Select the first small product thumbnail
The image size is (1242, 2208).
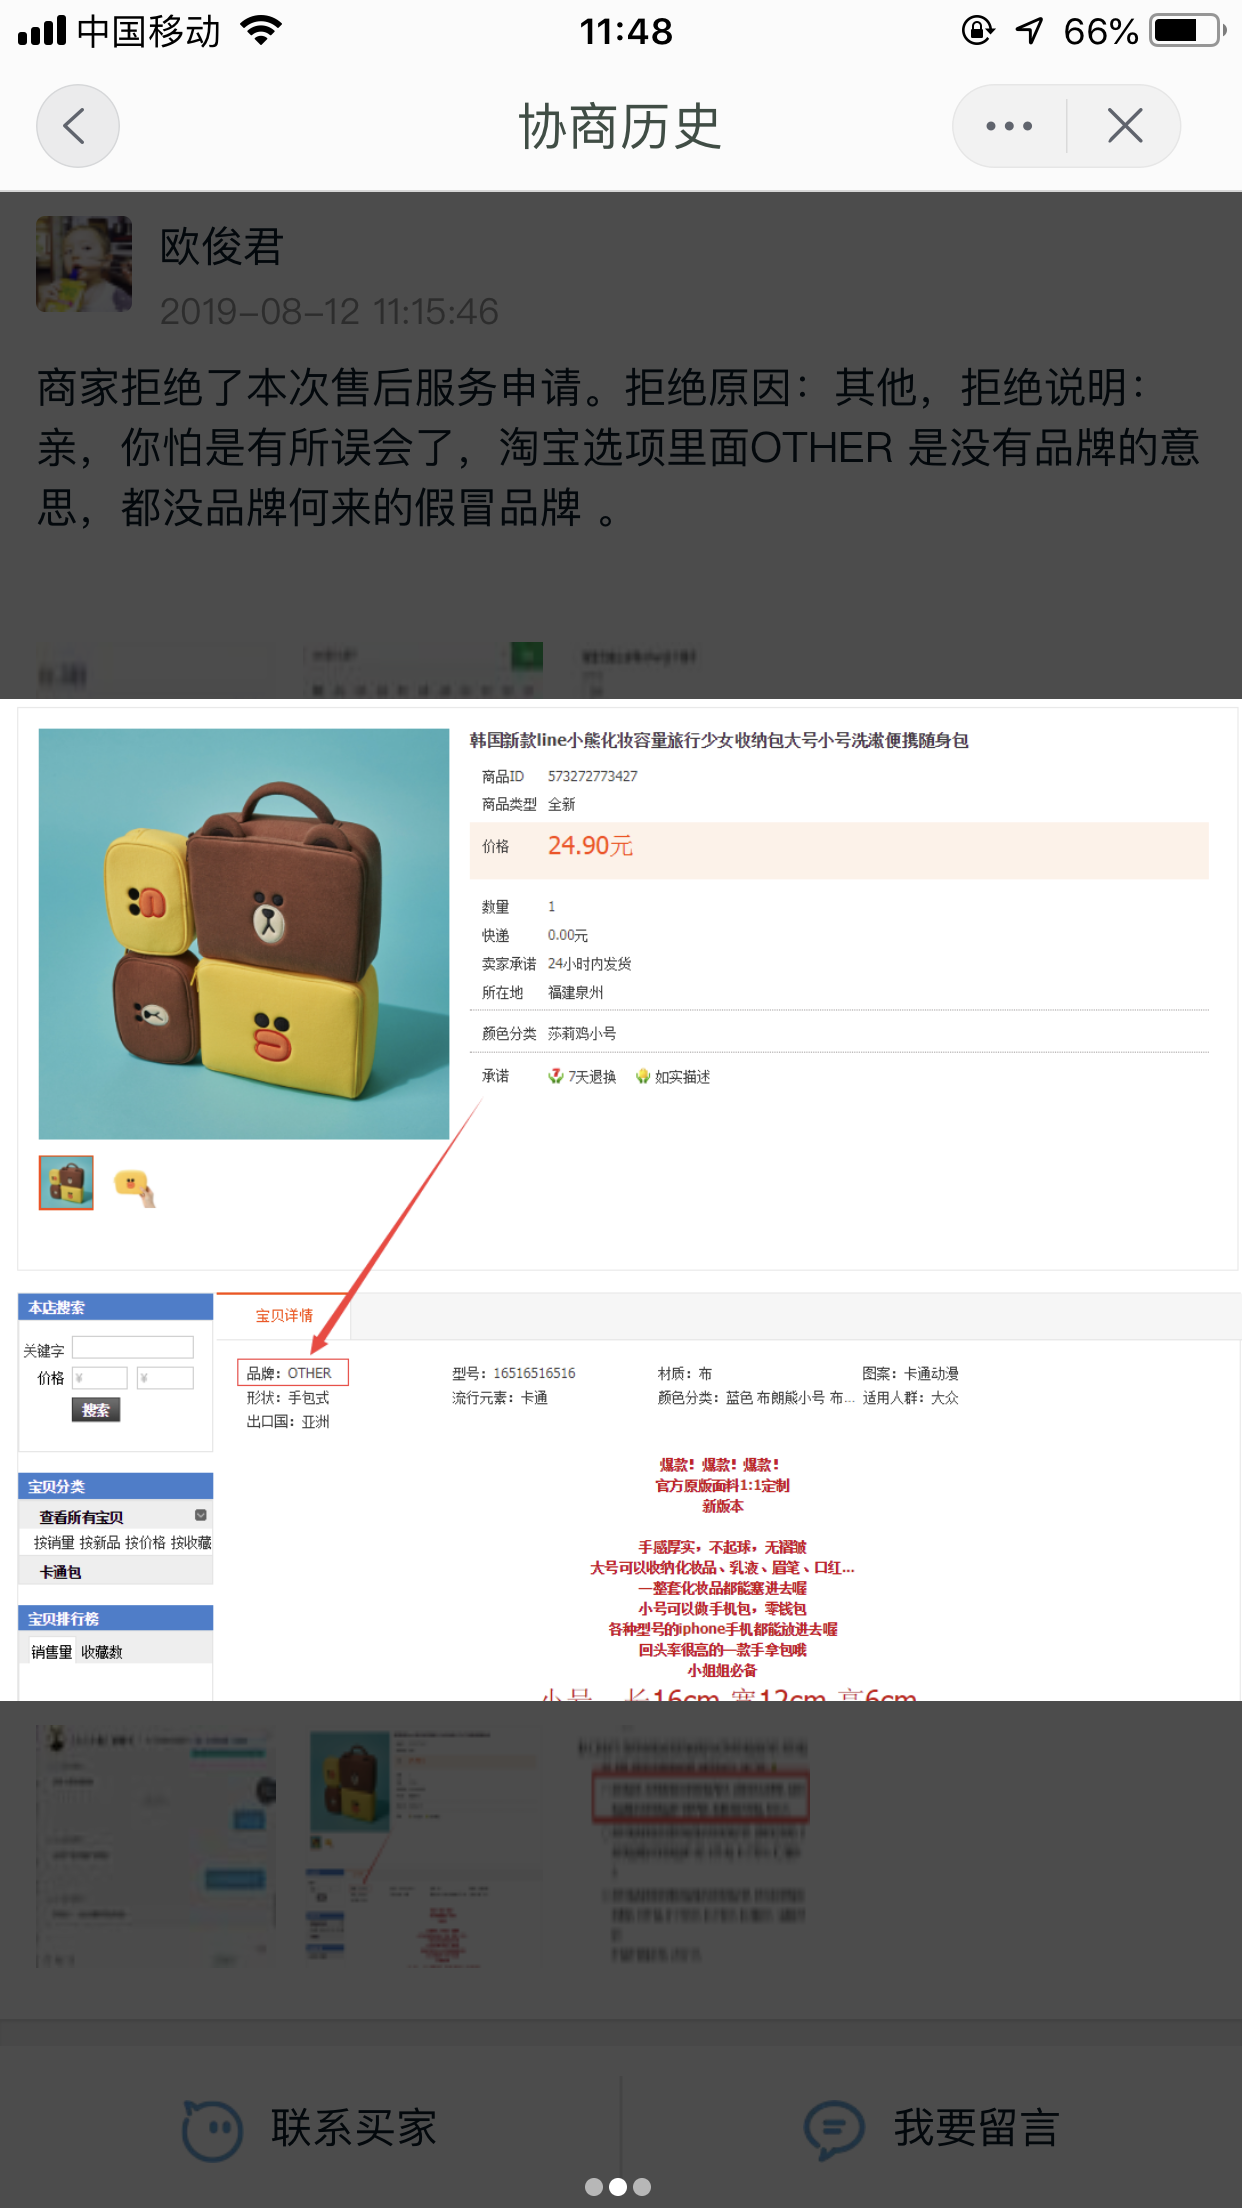point(66,1182)
